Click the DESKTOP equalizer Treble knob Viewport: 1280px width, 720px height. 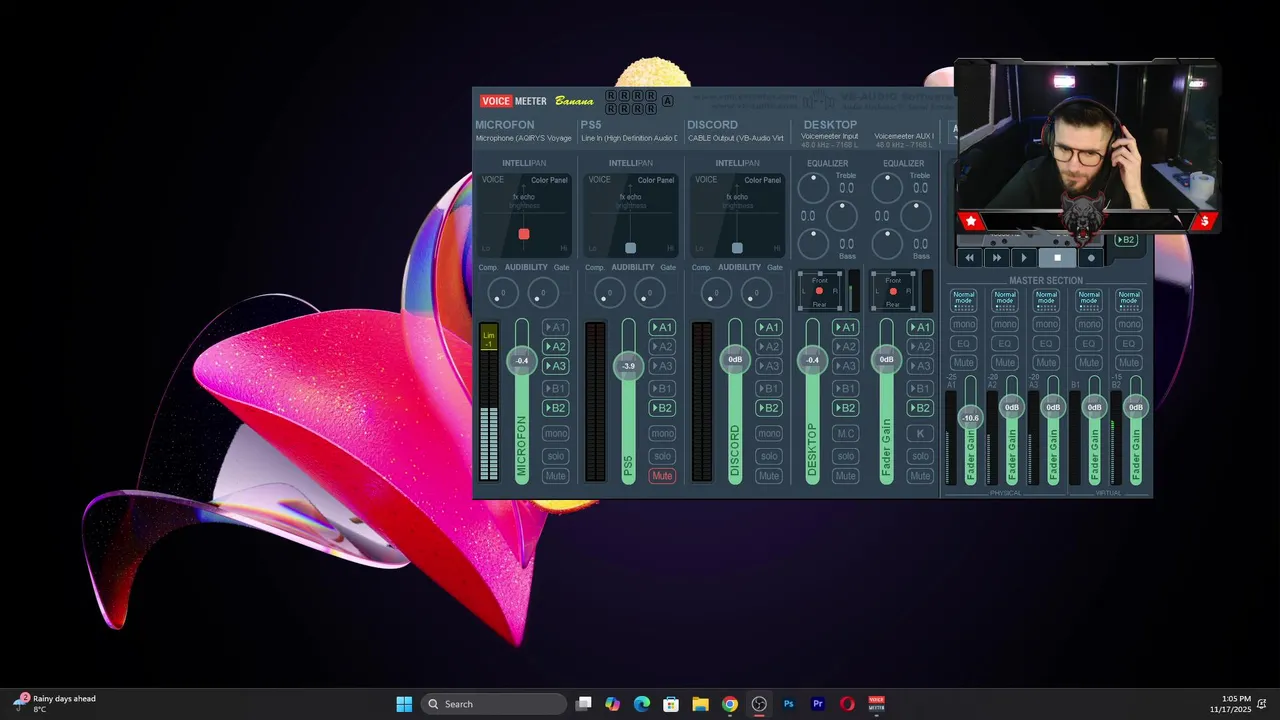pyautogui.click(x=813, y=187)
